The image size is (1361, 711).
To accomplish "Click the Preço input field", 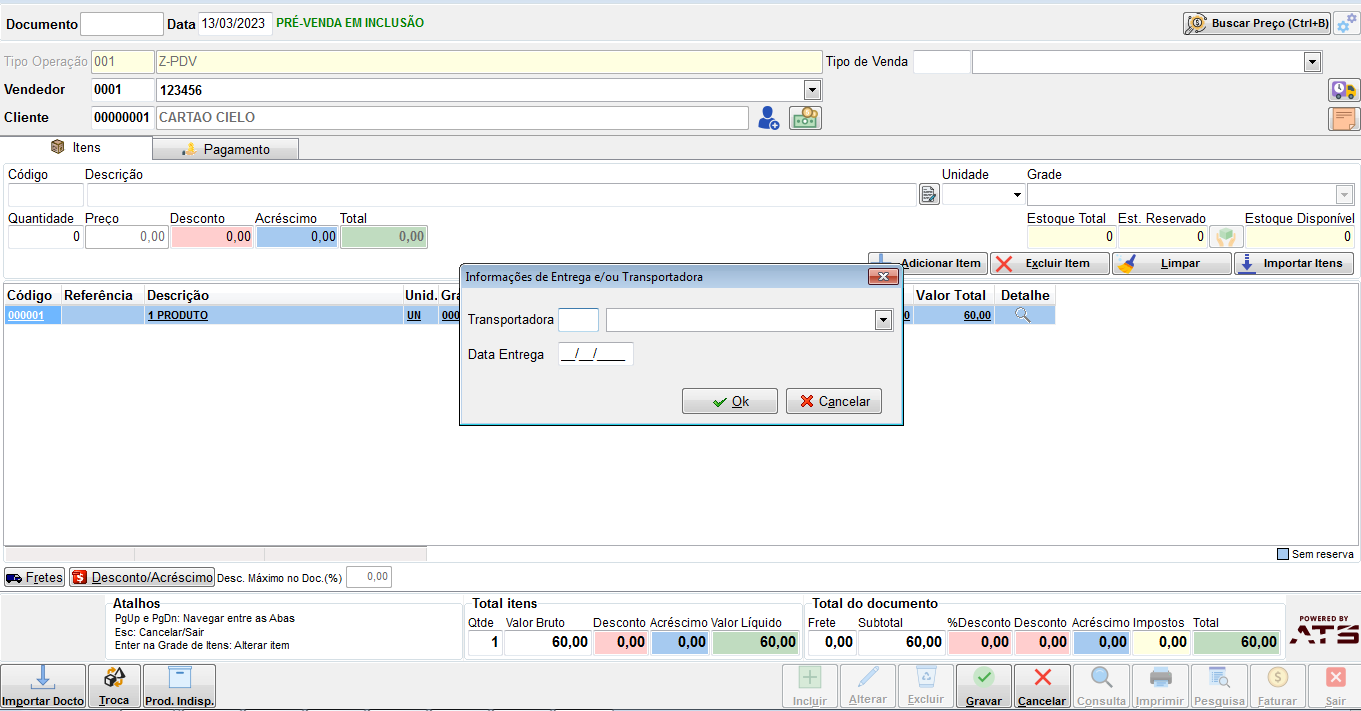I will pos(127,237).
